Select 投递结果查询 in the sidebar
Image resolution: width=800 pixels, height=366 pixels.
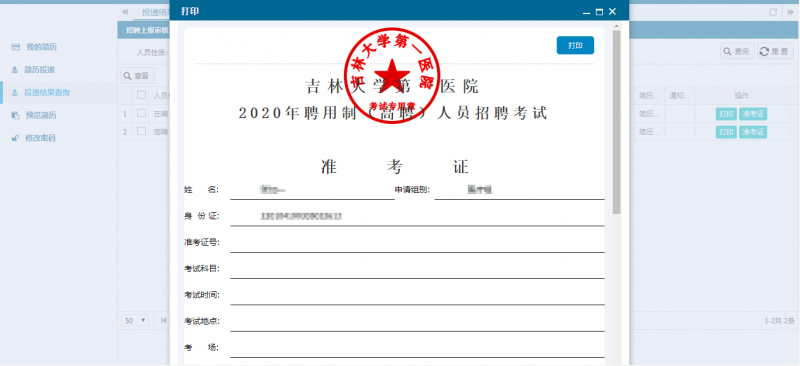pyautogui.click(x=41, y=92)
